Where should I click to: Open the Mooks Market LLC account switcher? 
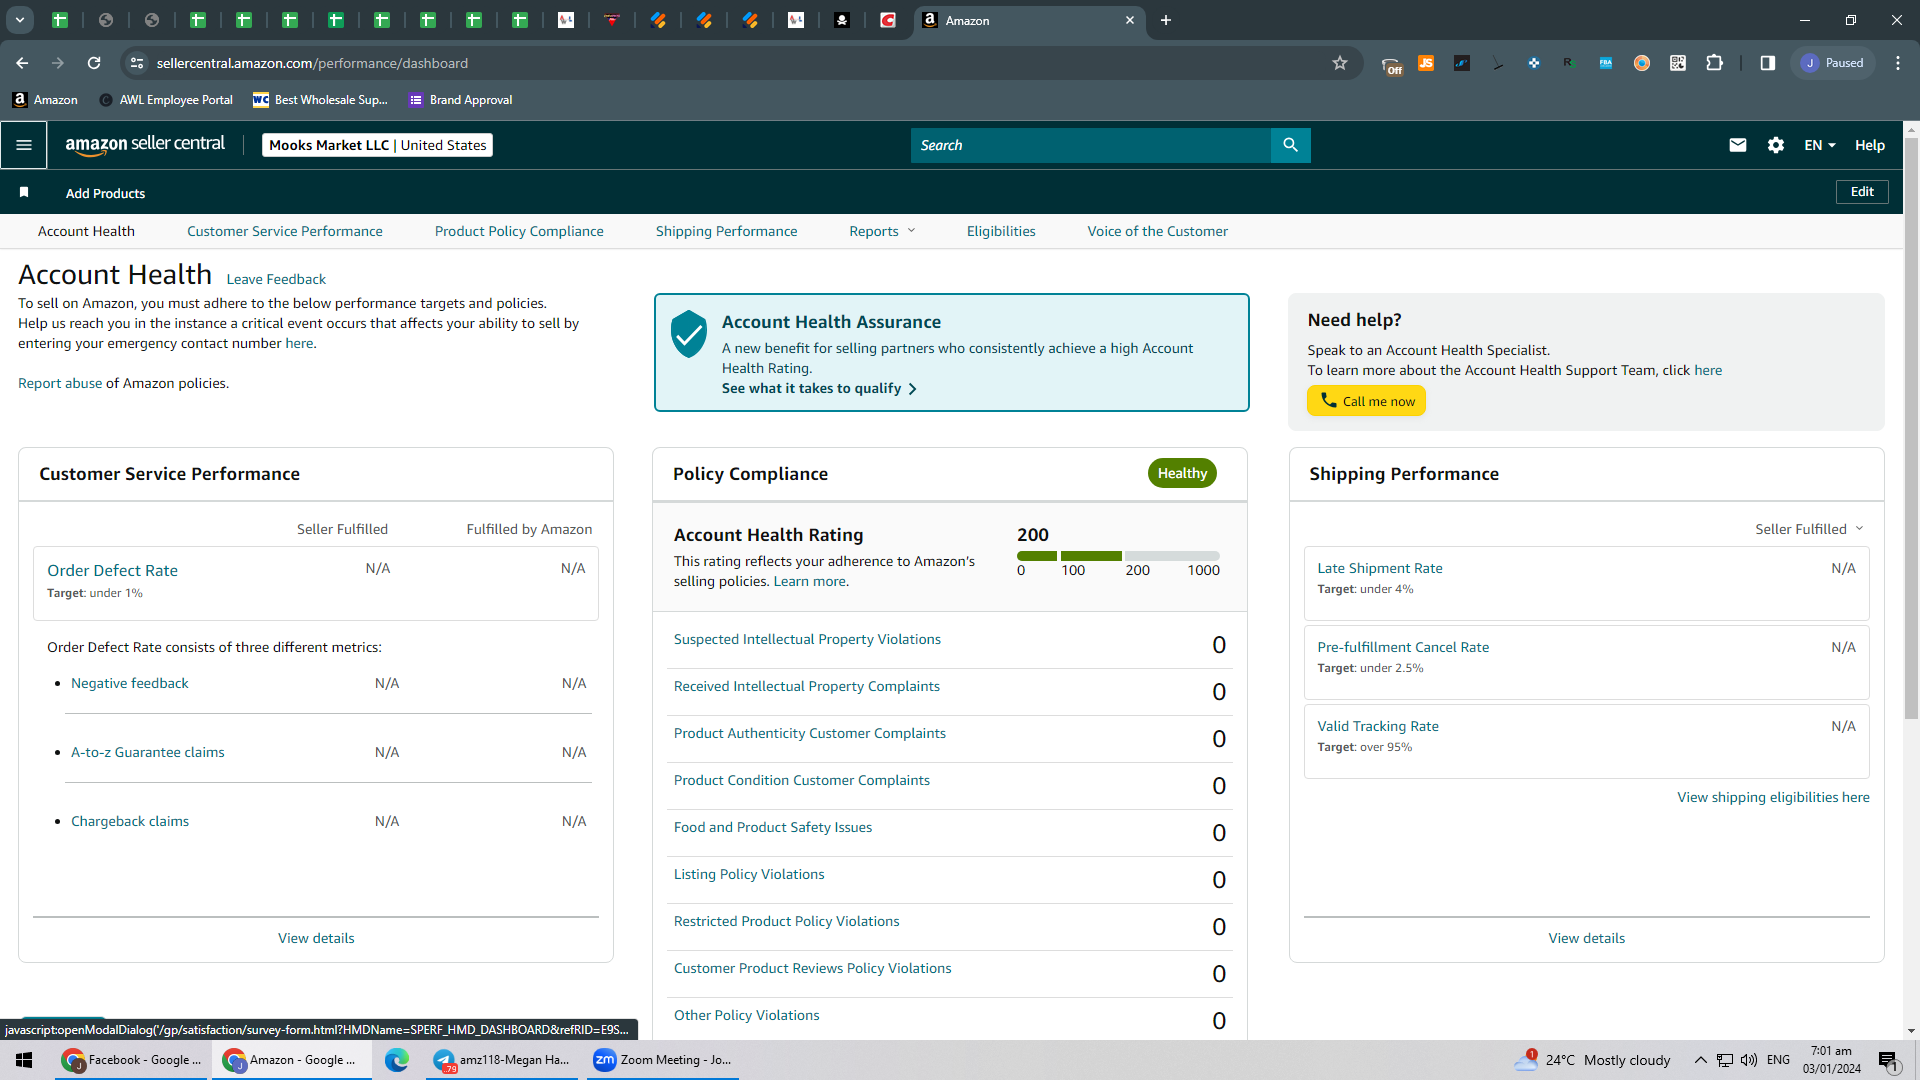coord(378,145)
